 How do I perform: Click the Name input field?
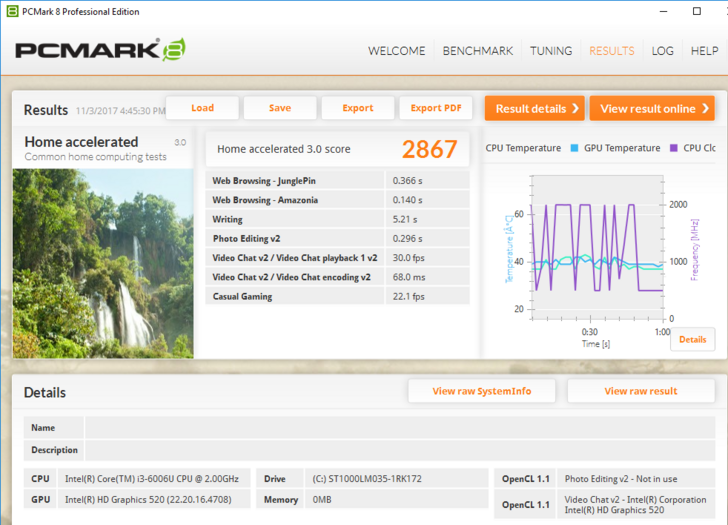pyautogui.click(x=400, y=428)
